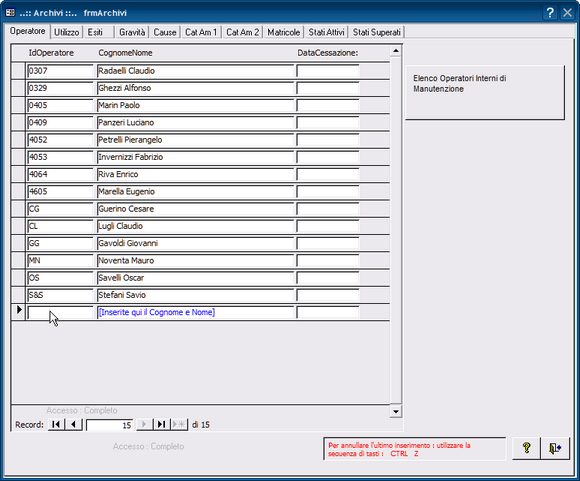The height and width of the screenshot is (481, 580).
Task: Click the name field Riva Enrico
Action: 195,174
